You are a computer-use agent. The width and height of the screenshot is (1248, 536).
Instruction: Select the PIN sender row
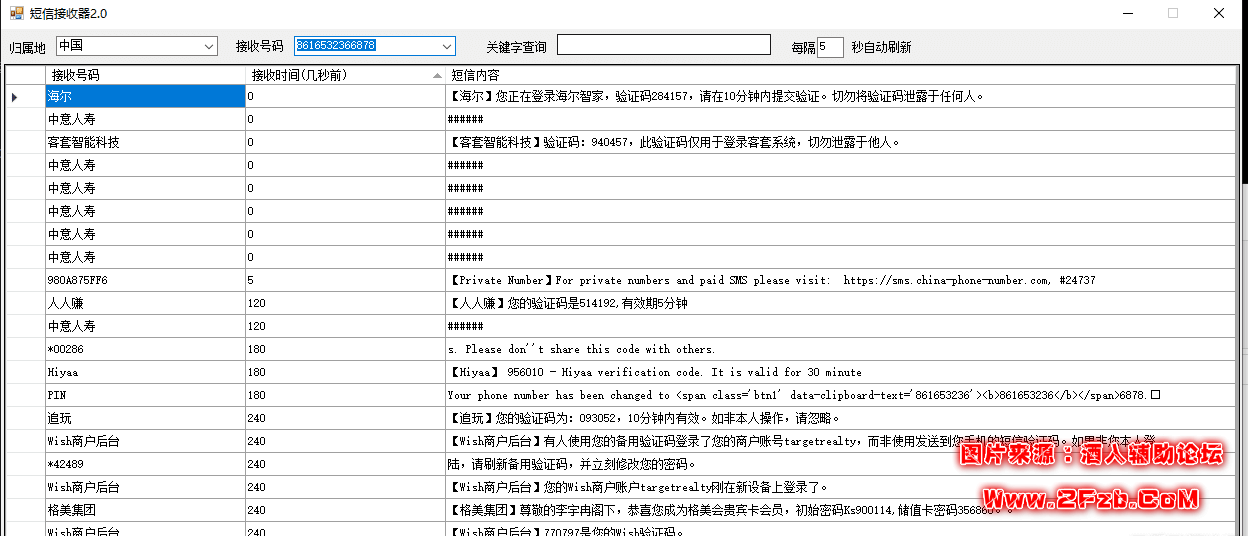[145, 395]
